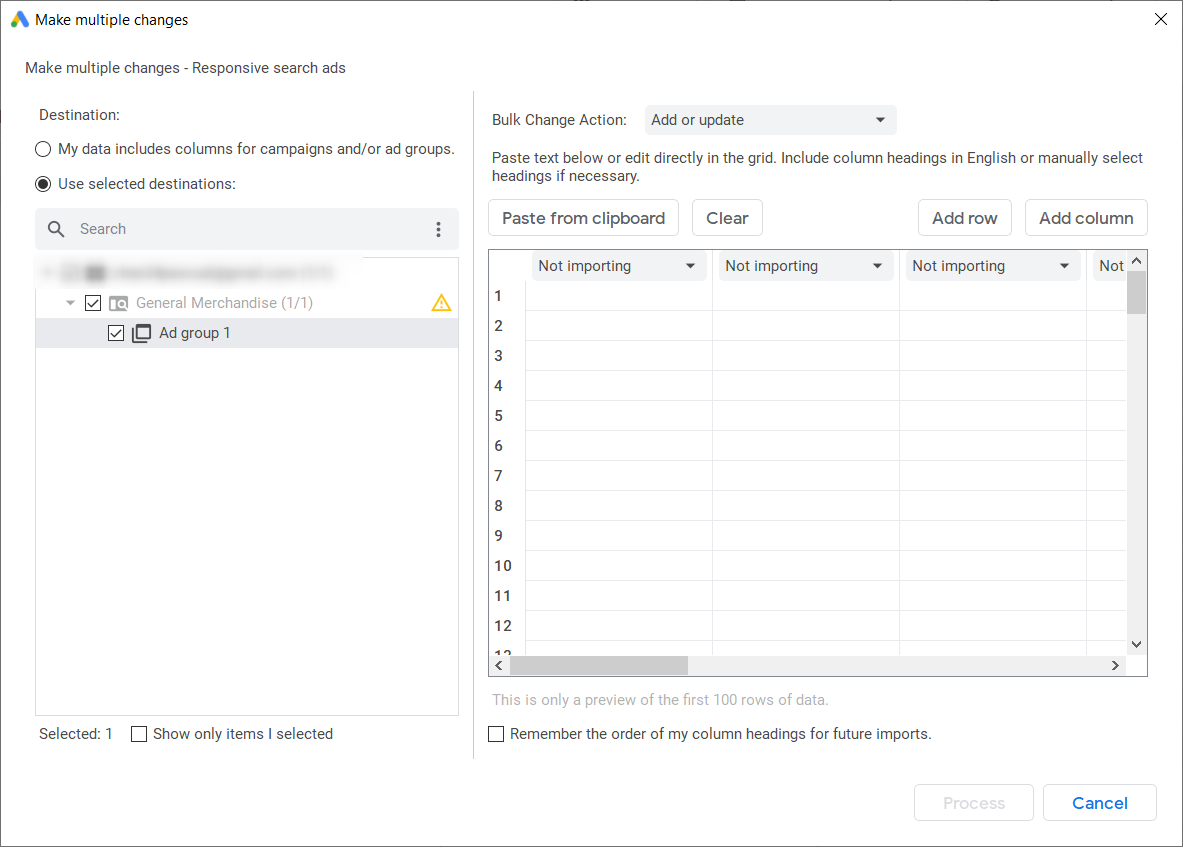1183x847 pixels.
Task: Click the grid scroll-left arrow
Action: click(499, 665)
